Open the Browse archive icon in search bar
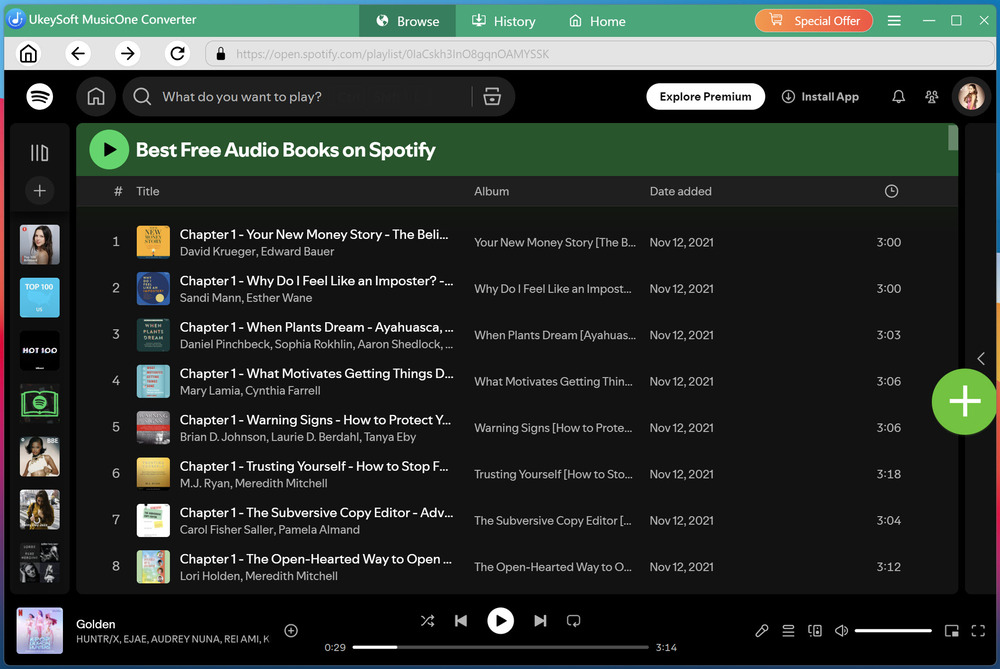This screenshot has height=669, width=1000. (x=492, y=97)
